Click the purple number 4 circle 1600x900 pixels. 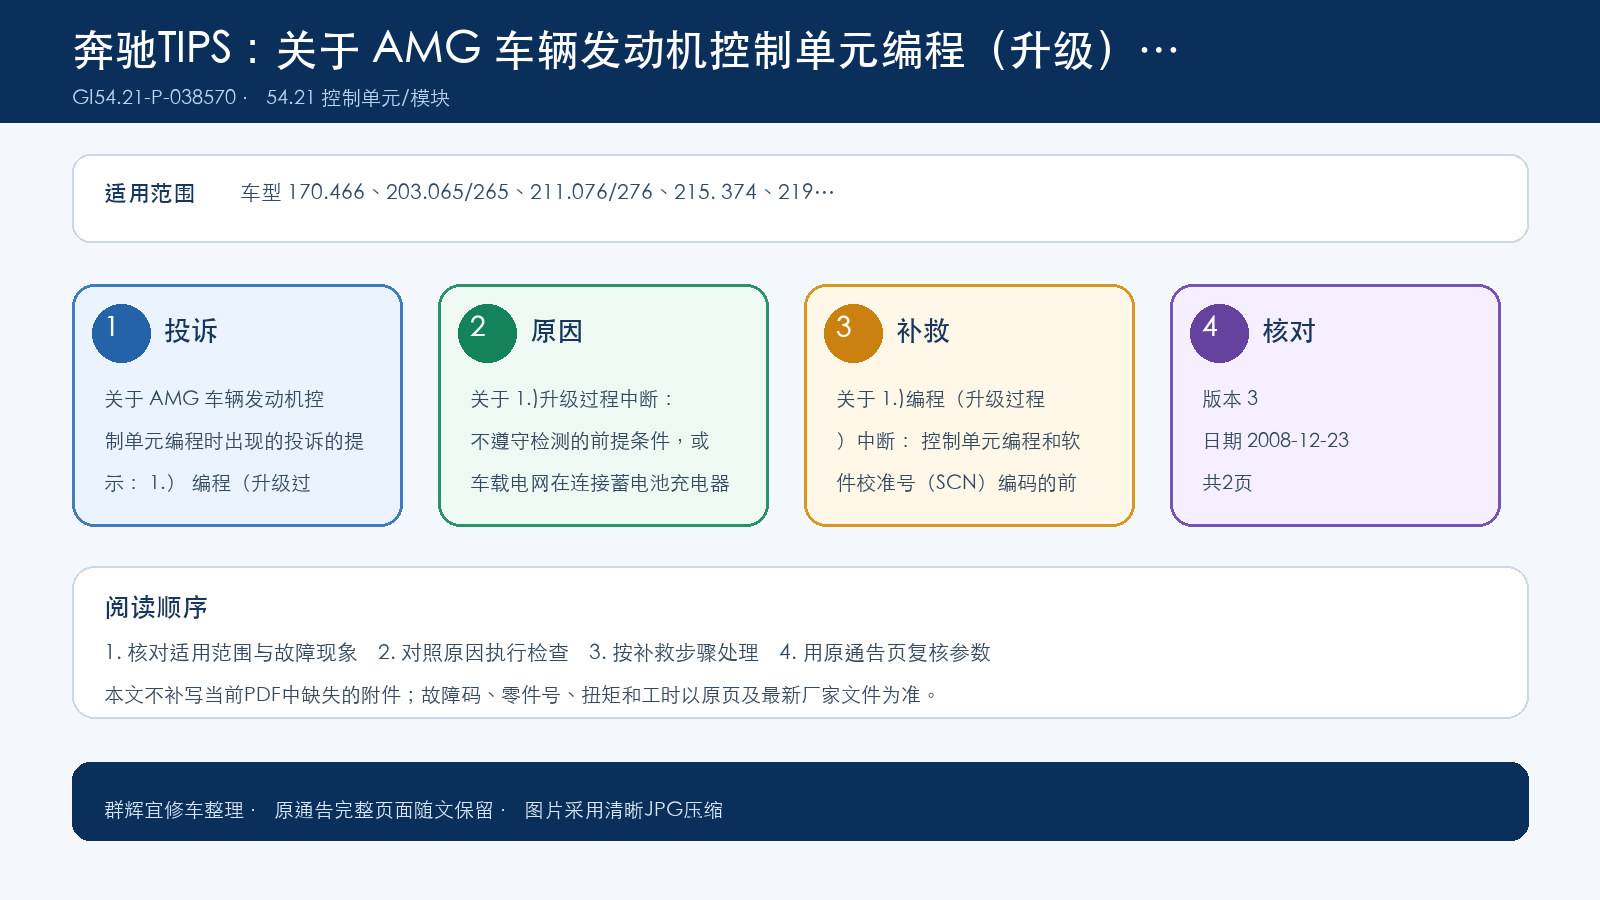pos(1219,333)
